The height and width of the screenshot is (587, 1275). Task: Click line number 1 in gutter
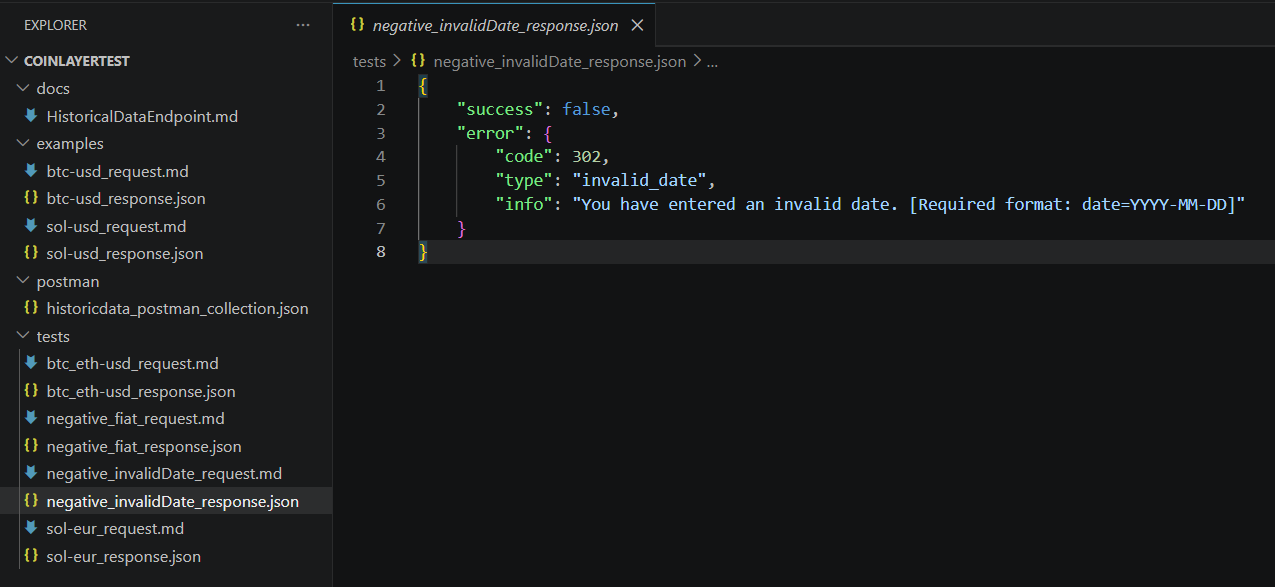tap(380, 86)
